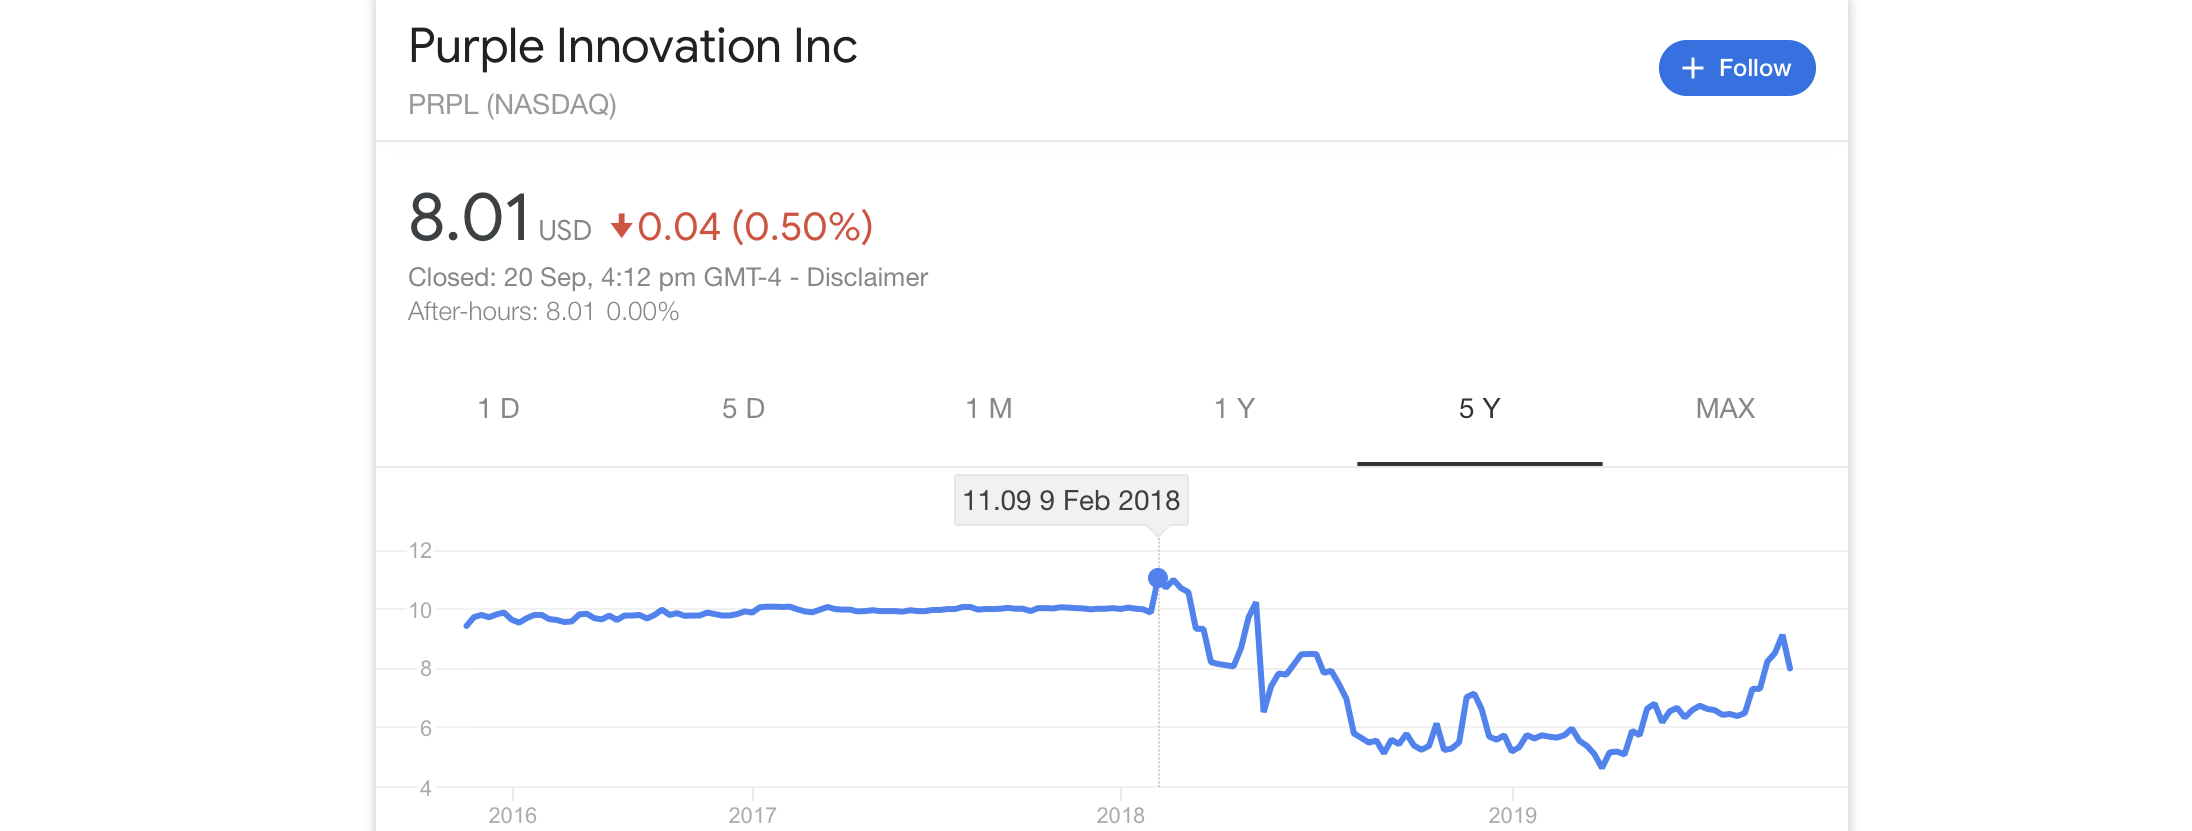This screenshot has height=831, width=2192.
Task: Click the 2016 label on x-axis
Action: coord(512,815)
